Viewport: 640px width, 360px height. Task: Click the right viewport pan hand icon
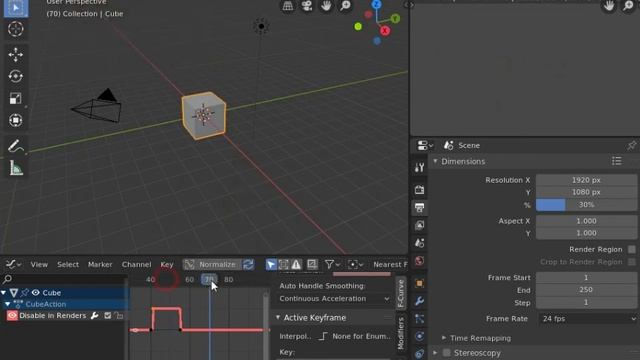click(x=609, y=6)
